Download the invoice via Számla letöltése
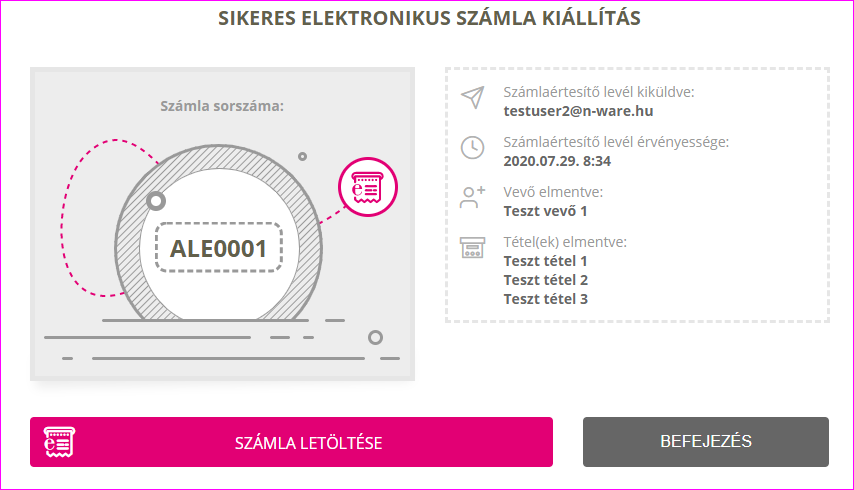 click(x=291, y=442)
